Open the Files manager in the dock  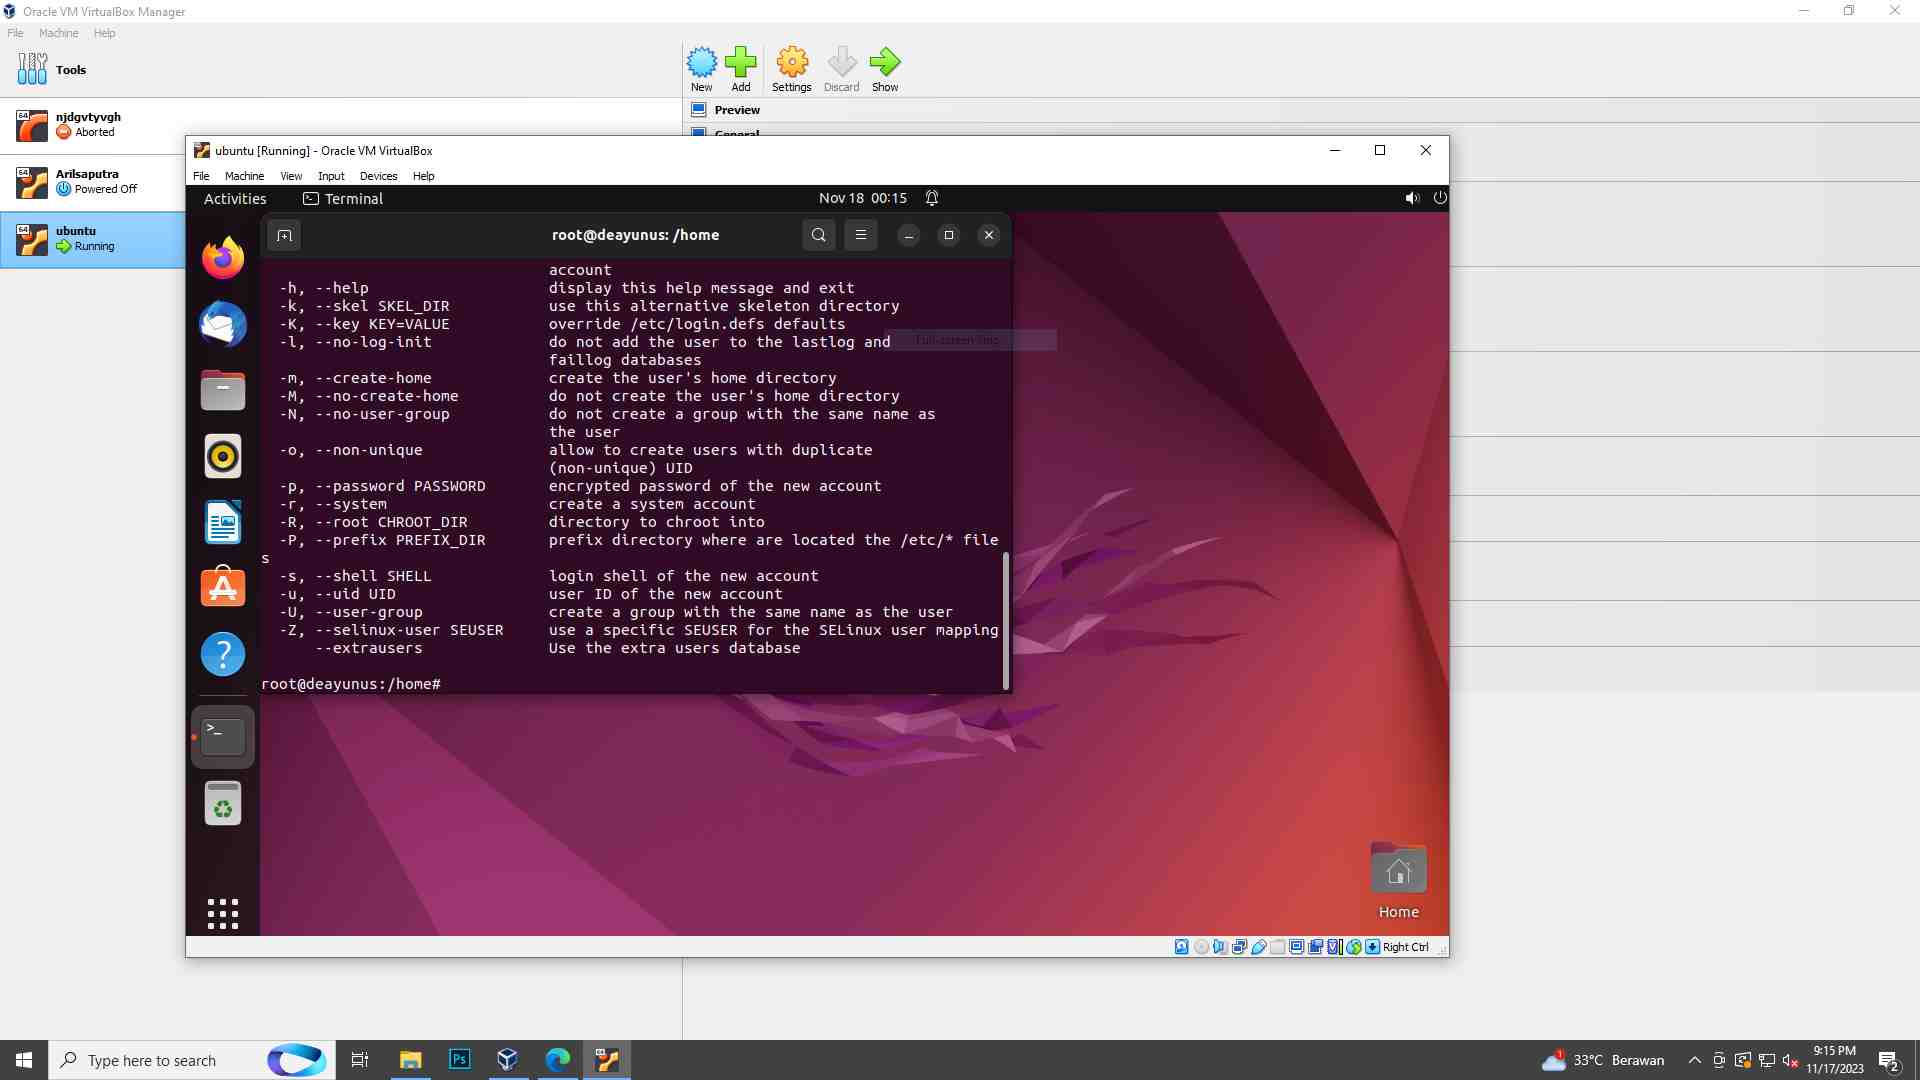click(223, 390)
